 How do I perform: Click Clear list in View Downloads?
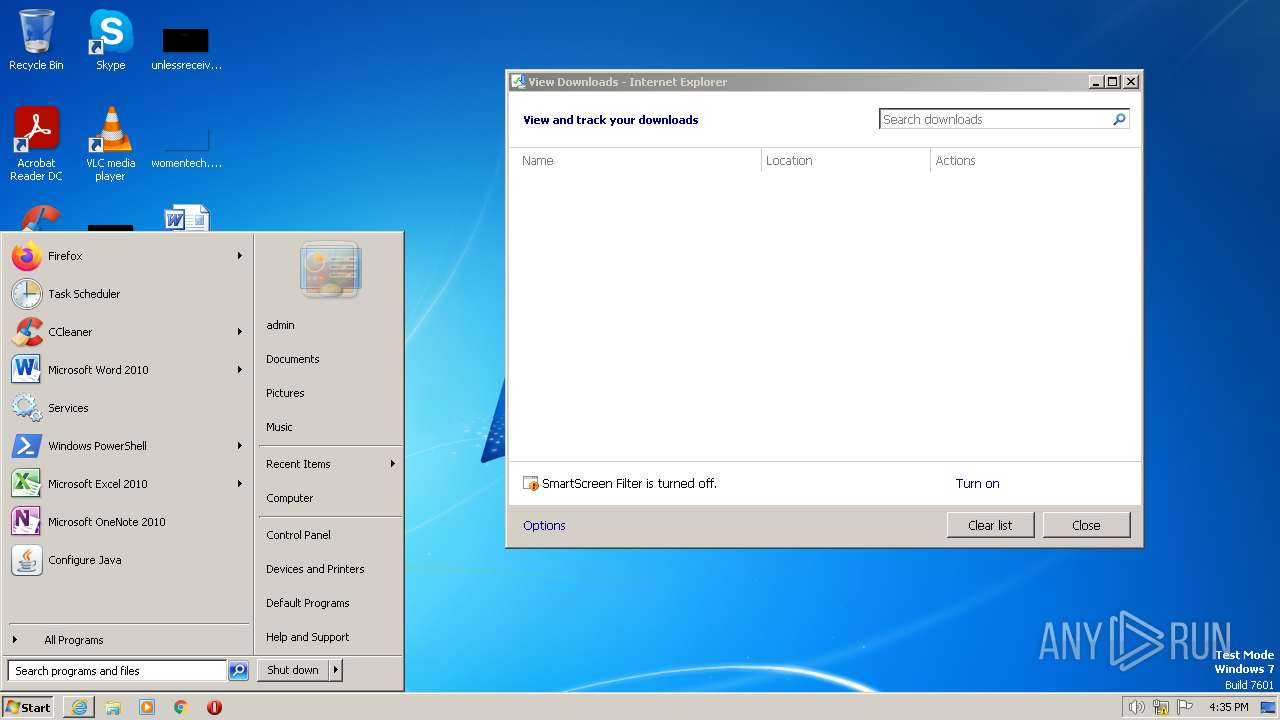(990, 525)
